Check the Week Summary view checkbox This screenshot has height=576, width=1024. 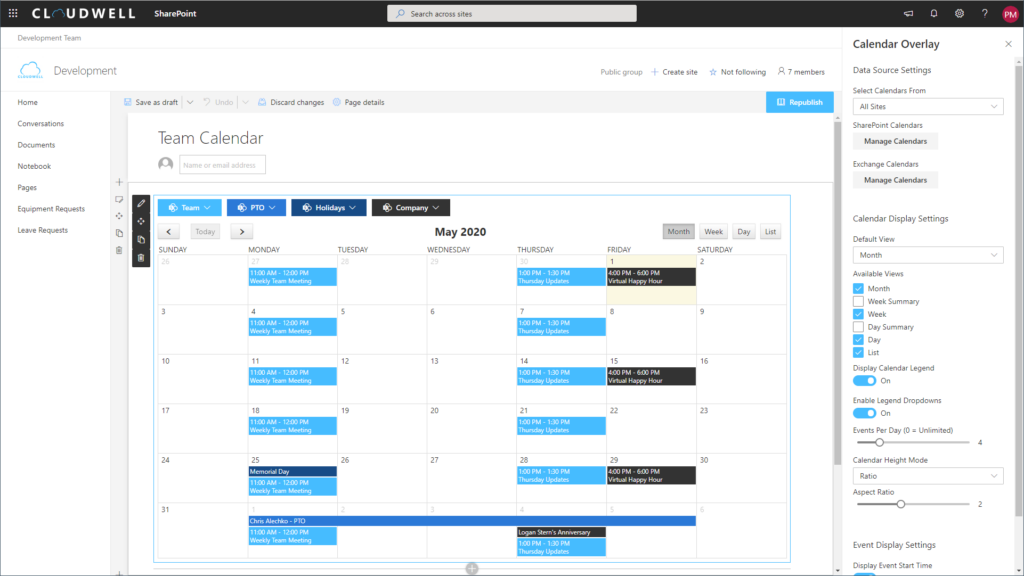click(858, 301)
